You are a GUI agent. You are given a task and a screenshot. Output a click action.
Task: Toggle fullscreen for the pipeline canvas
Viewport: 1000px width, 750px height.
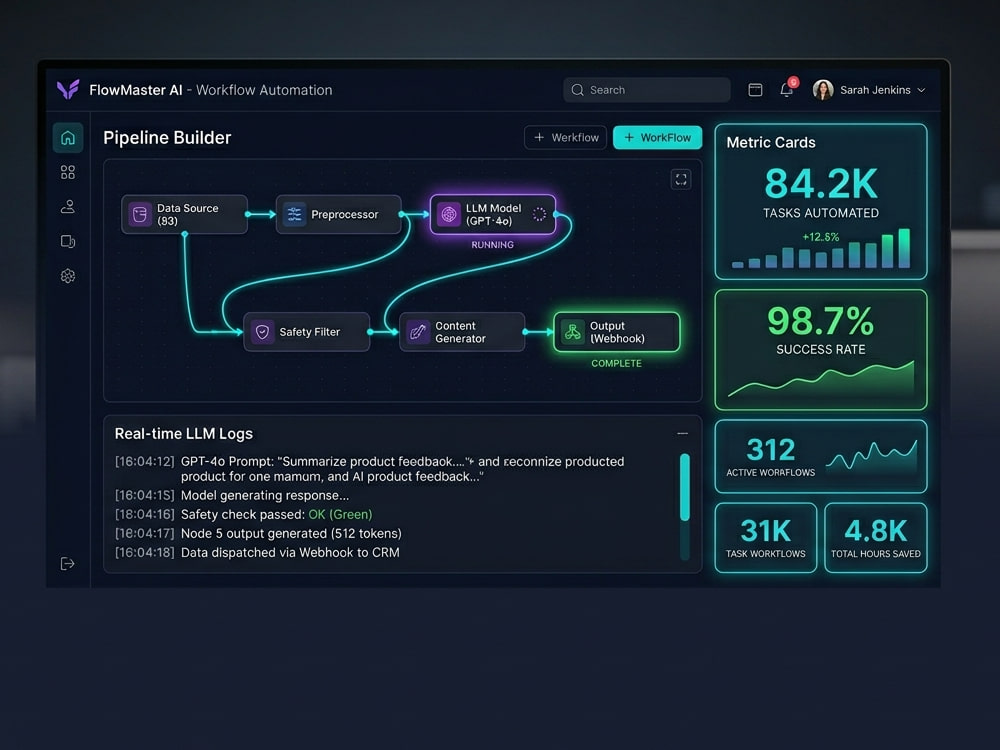[x=680, y=179]
